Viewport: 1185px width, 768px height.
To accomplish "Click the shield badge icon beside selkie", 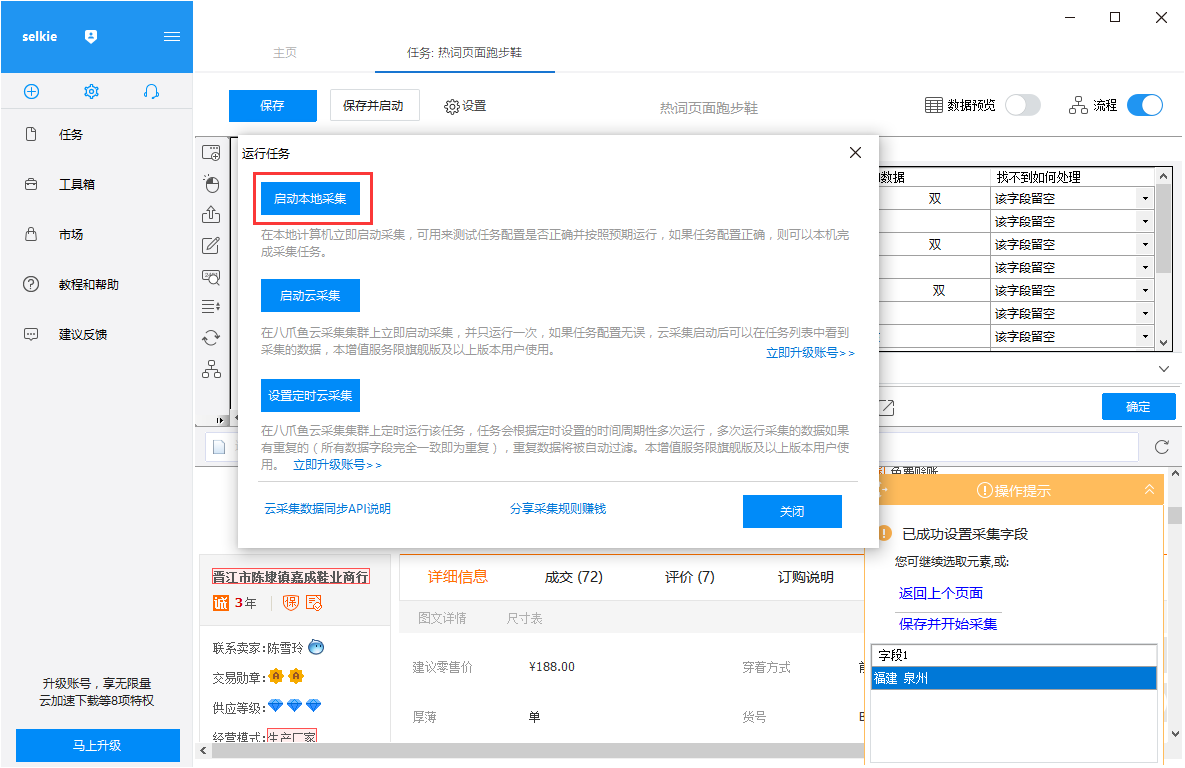I will [x=91, y=36].
